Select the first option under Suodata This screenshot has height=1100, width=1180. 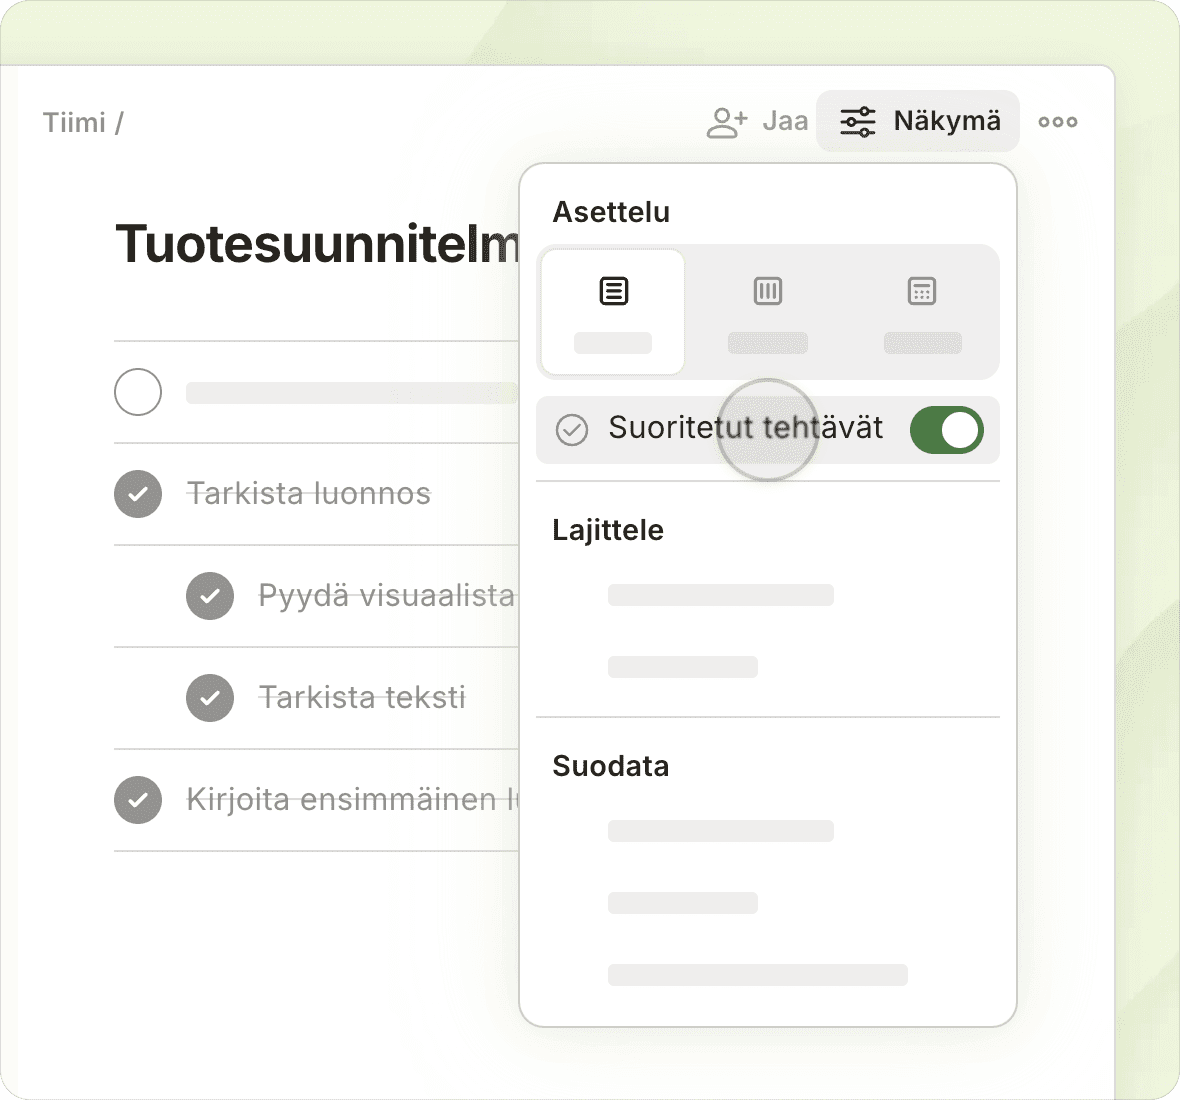click(720, 831)
